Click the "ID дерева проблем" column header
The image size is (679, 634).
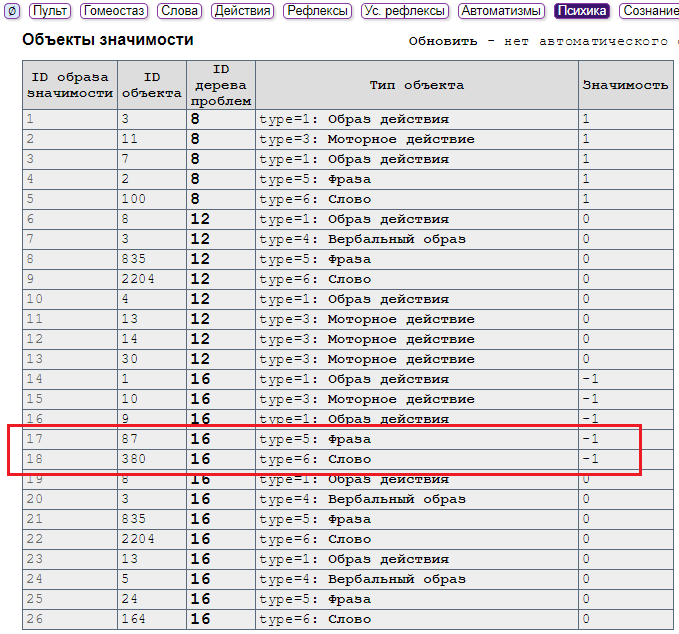point(220,85)
